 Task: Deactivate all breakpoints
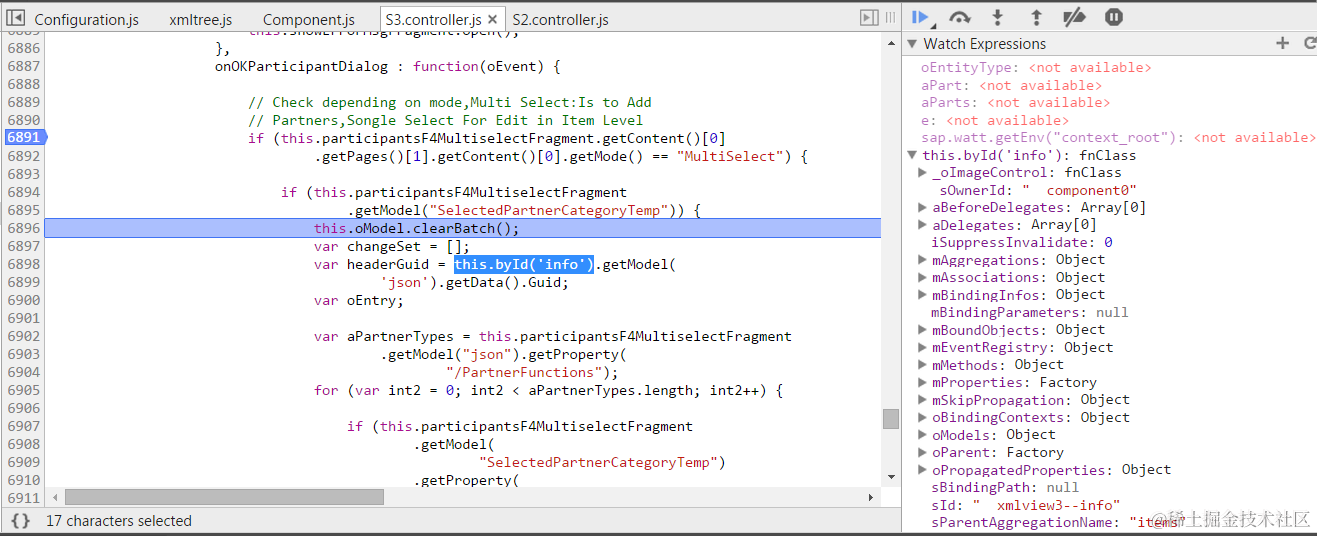pos(1074,18)
